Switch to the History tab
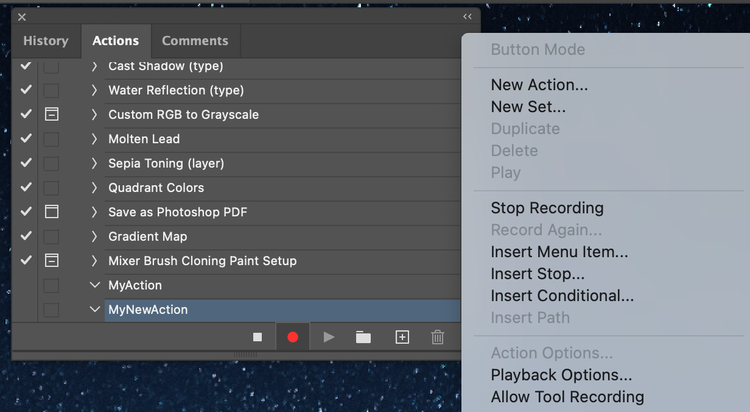Screen dimensions: 750x412 46,41
